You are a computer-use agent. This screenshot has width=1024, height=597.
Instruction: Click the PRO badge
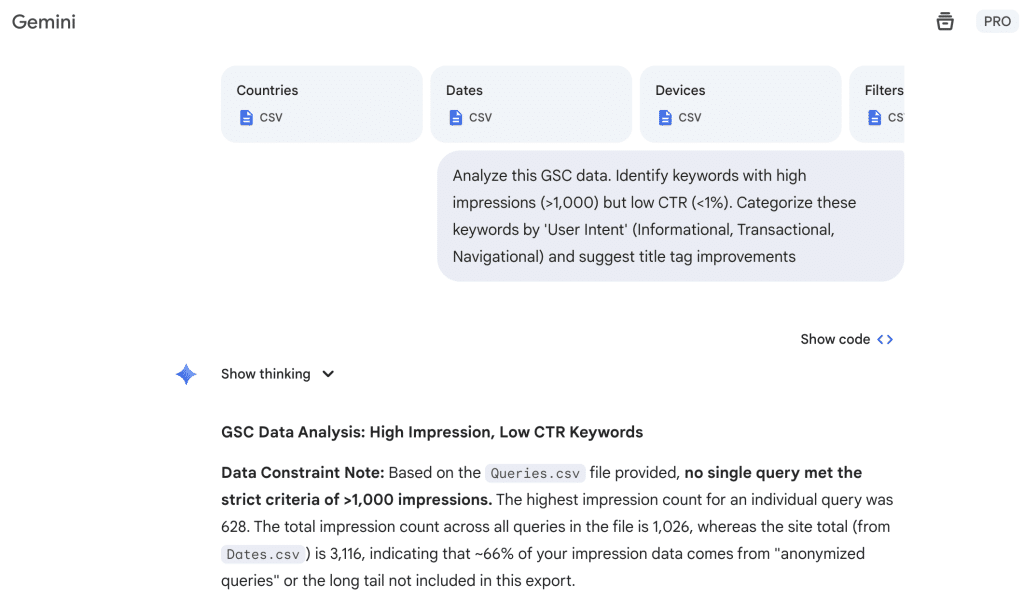pos(996,20)
